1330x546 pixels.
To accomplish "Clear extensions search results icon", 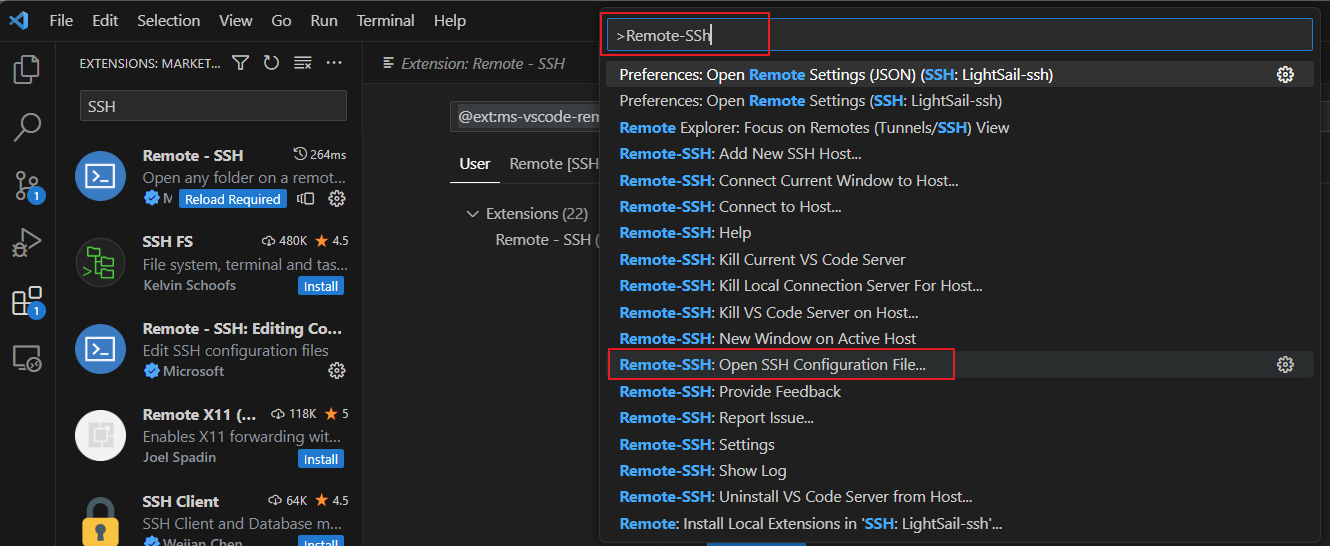I will click(303, 63).
